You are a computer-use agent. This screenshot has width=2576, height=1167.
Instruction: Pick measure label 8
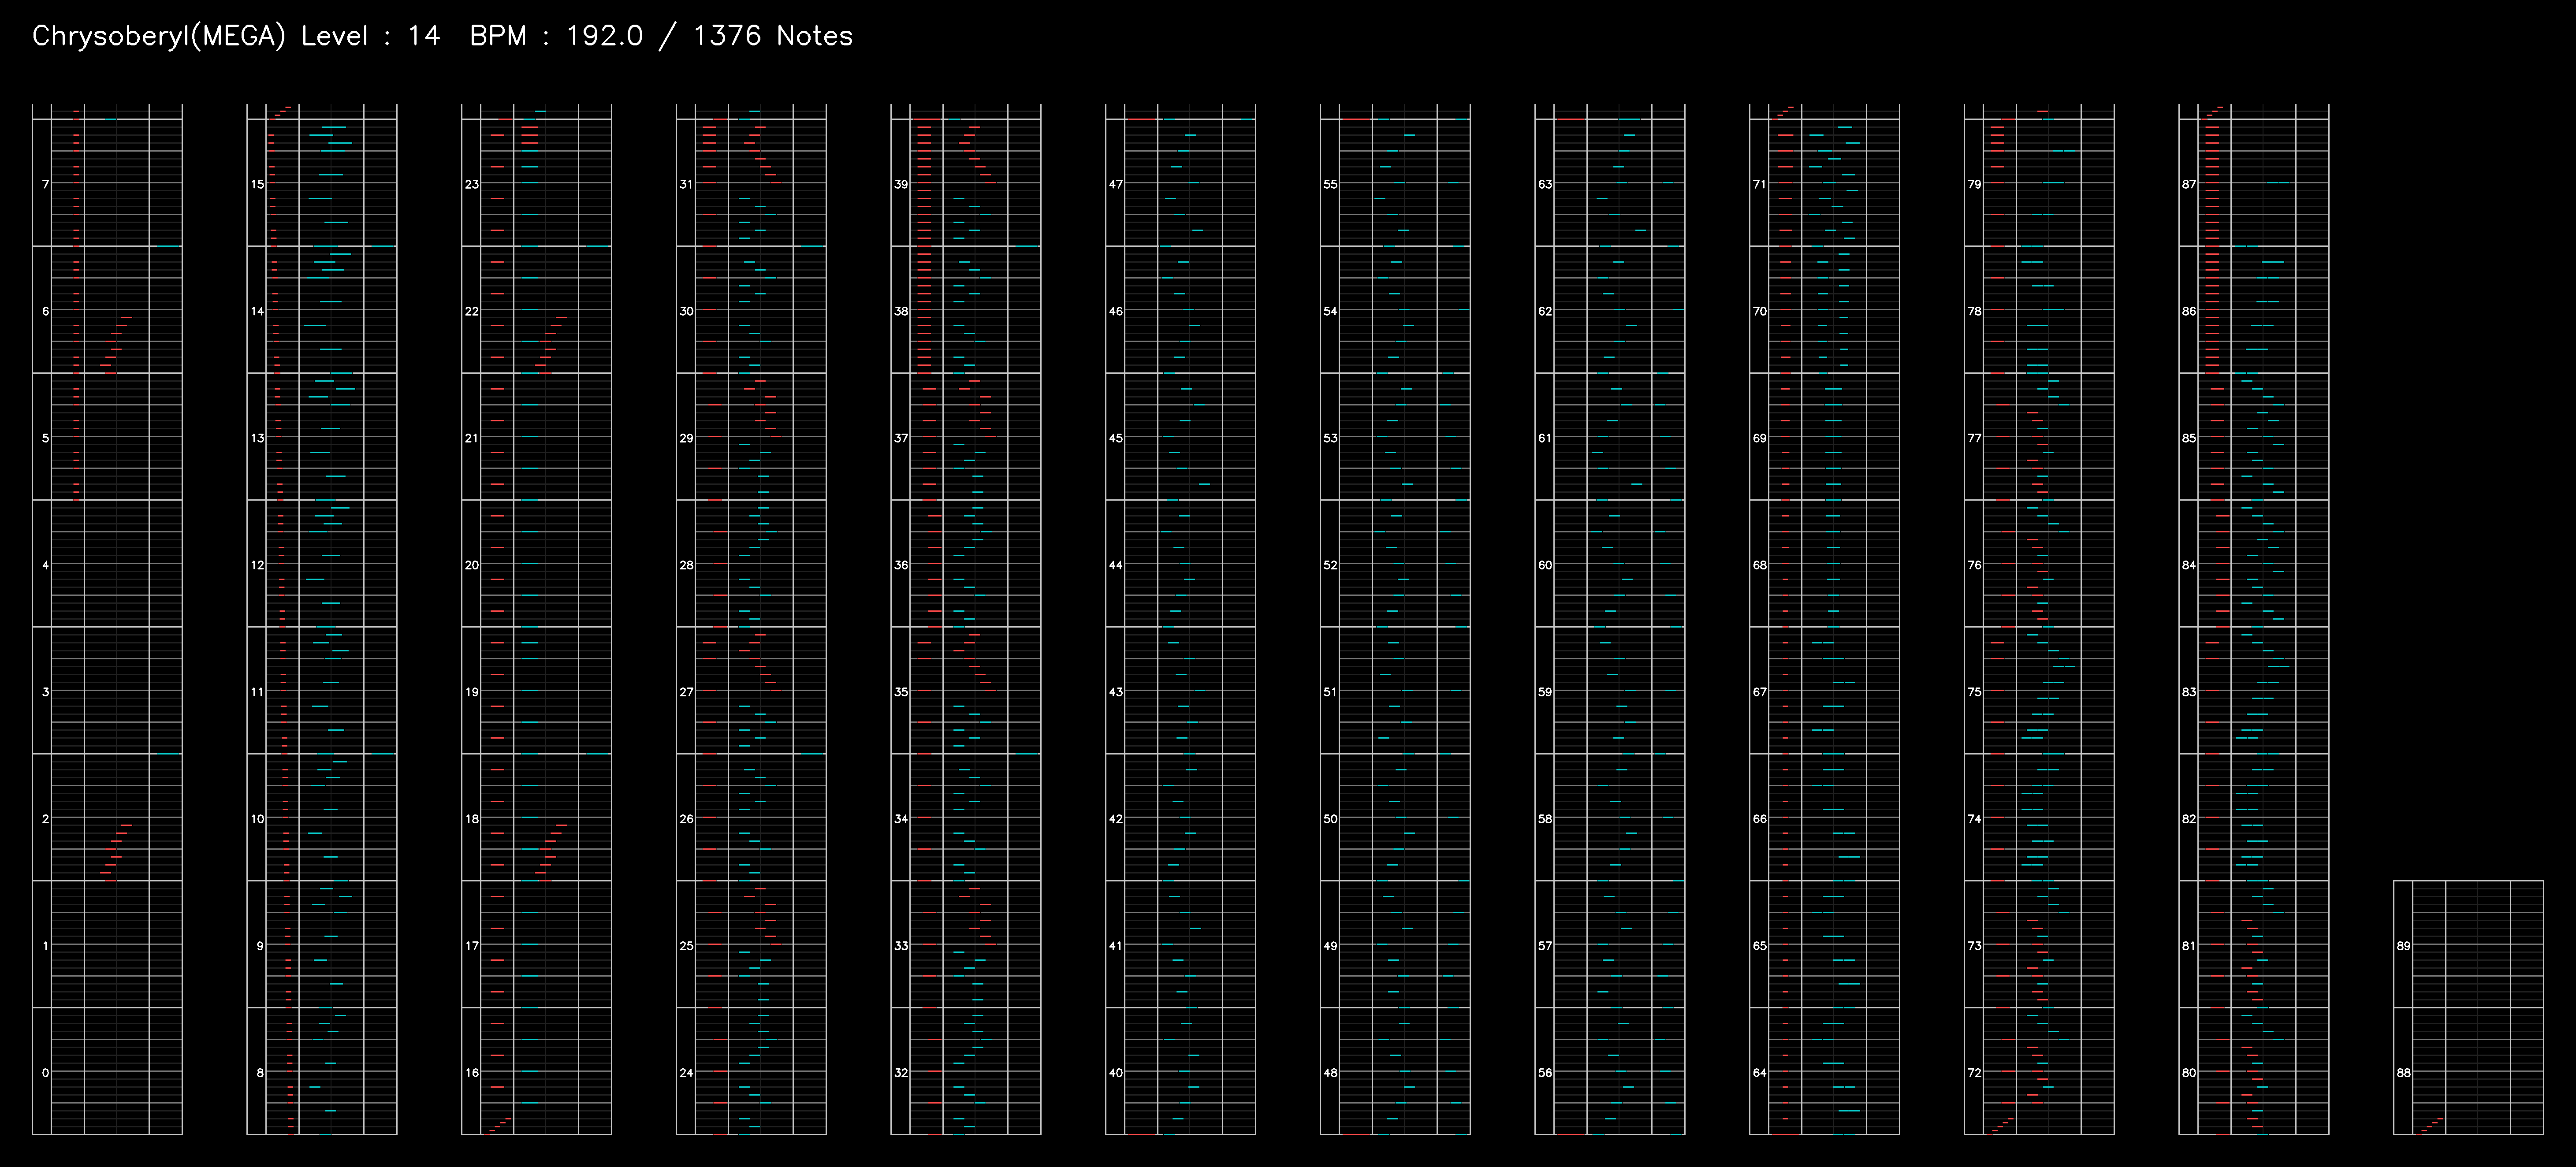click(x=260, y=1073)
